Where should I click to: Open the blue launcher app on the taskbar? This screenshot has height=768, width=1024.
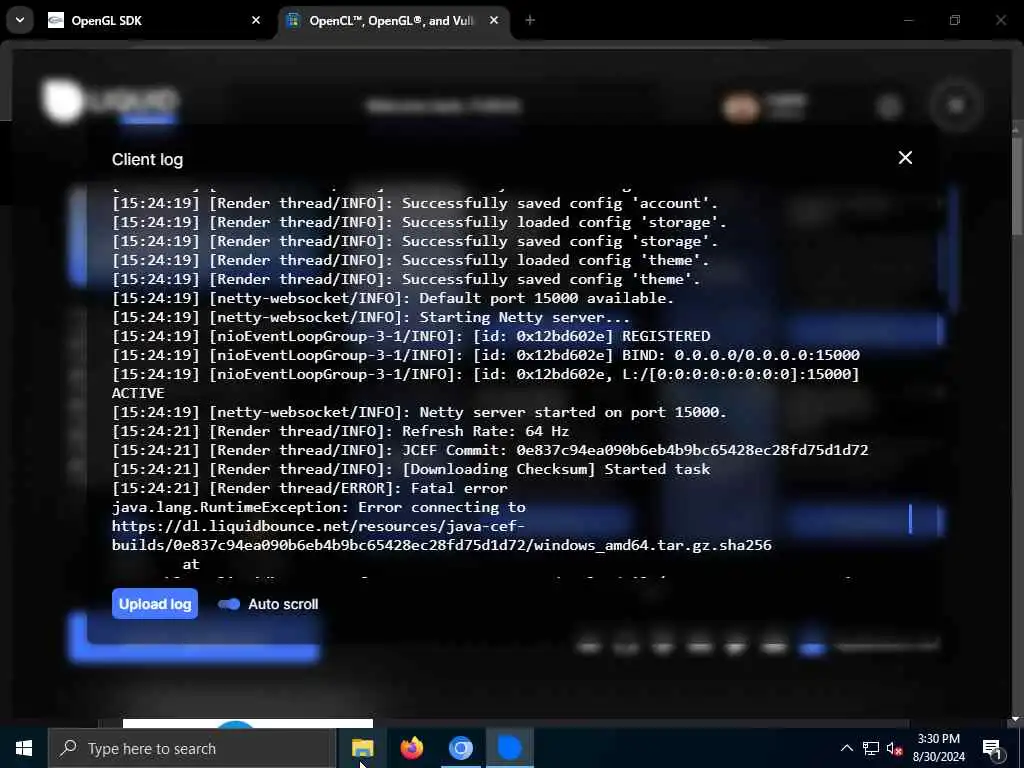click(509, 748)
